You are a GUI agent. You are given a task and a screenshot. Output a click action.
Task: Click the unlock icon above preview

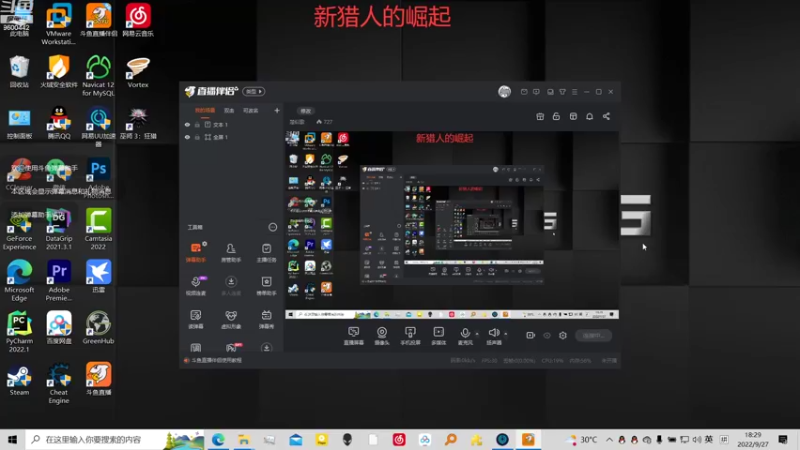coord(556,116)
